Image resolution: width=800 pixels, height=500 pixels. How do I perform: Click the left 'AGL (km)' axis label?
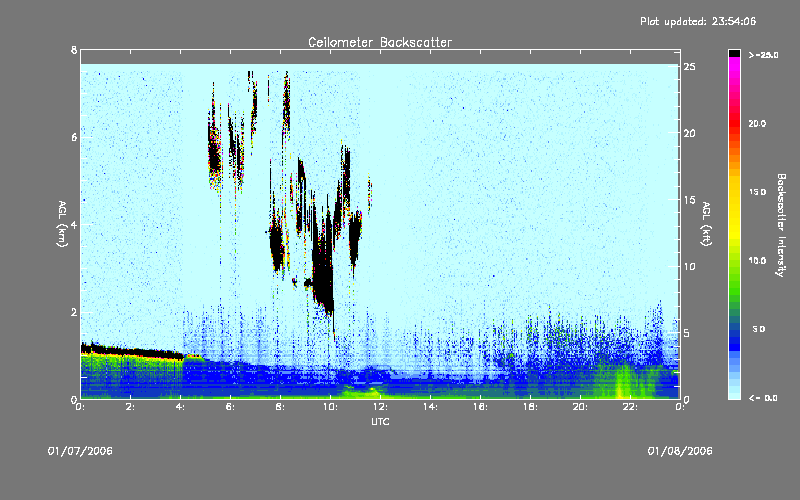[62, 223]
